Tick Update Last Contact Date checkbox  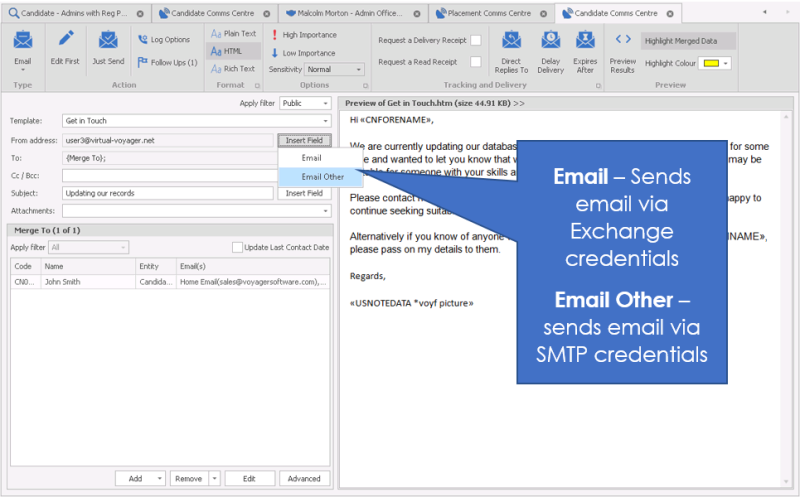click(237, 247)
